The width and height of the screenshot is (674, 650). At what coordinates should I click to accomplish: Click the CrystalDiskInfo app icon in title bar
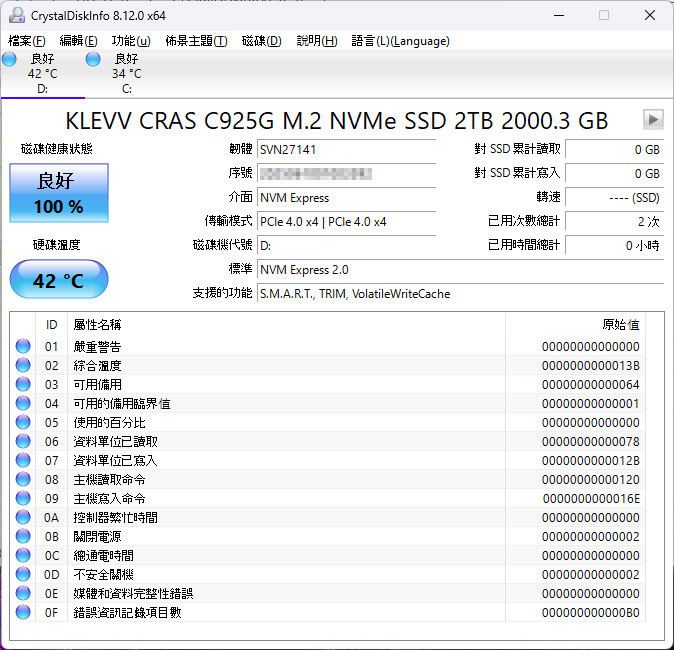(16, 15)
